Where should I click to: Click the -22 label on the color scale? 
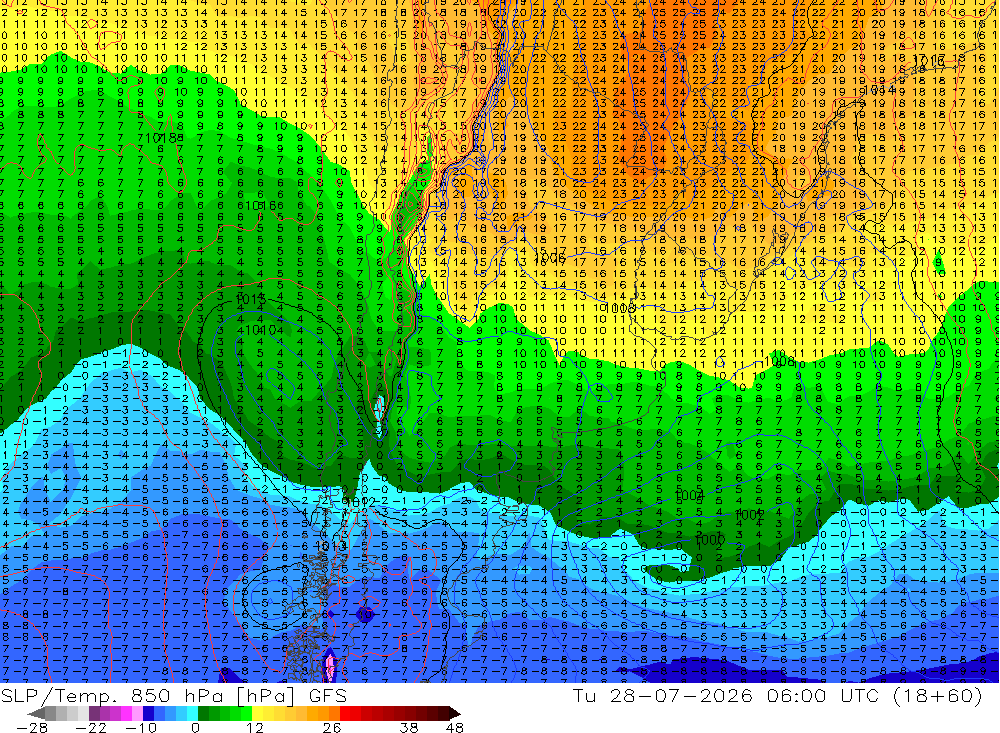91,727
